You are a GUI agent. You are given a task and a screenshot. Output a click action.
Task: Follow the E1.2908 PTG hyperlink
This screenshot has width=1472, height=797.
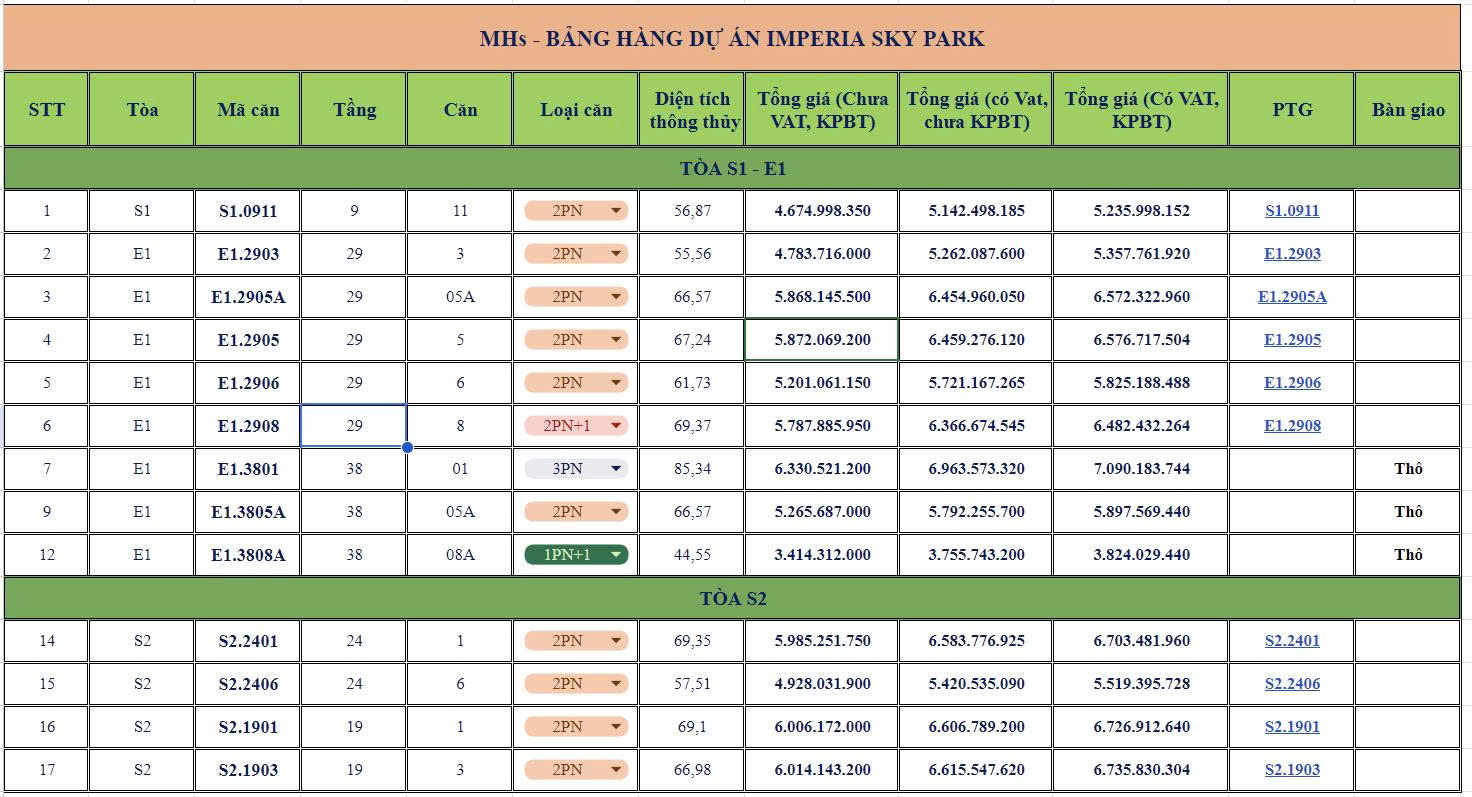1292,425
